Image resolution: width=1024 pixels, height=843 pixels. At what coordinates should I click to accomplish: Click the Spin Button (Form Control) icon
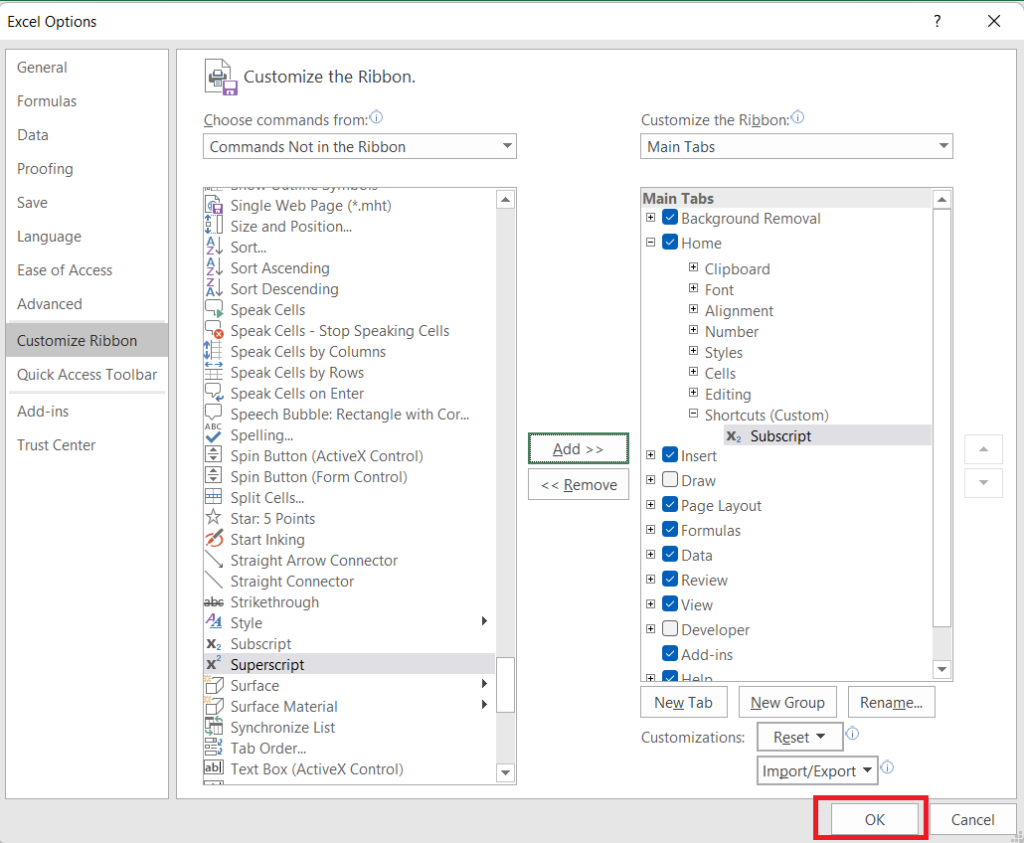214,477
